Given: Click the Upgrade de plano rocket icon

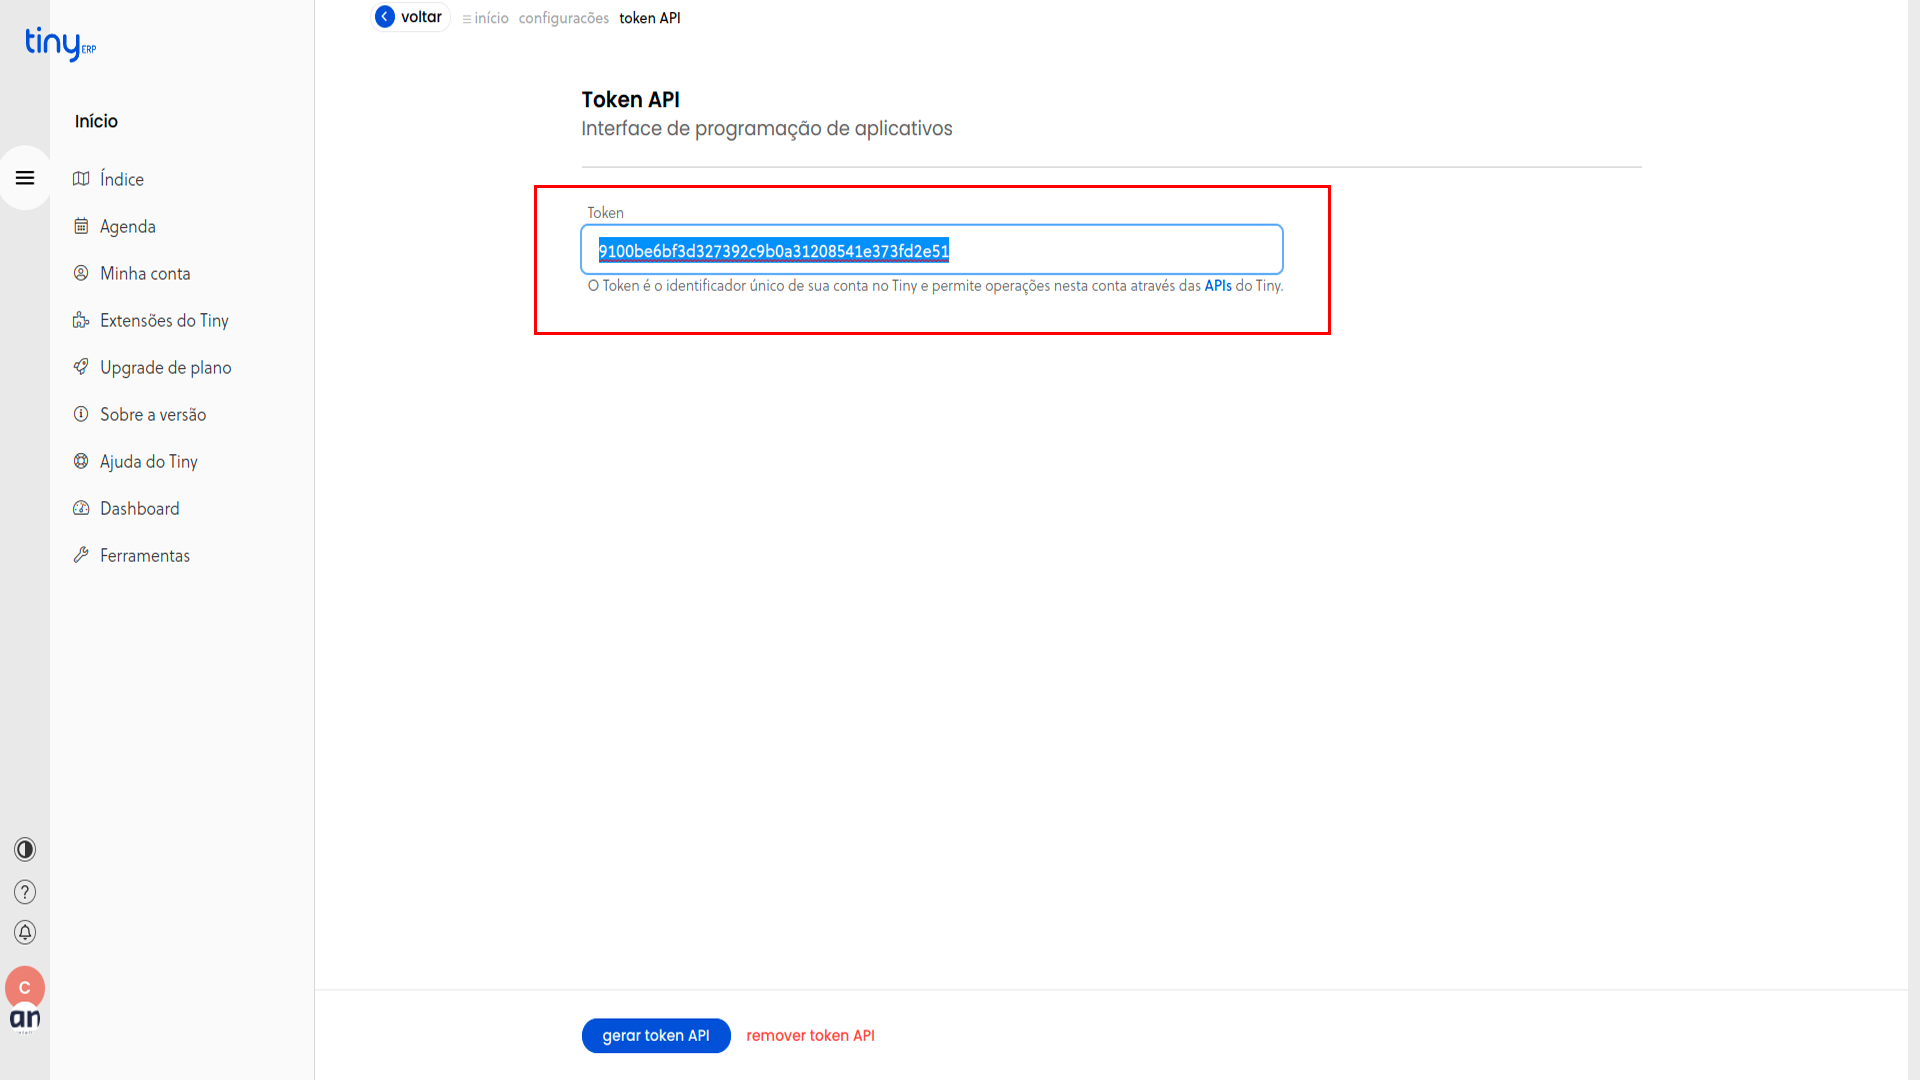Looking at the screenshot, I should point(81,367).
